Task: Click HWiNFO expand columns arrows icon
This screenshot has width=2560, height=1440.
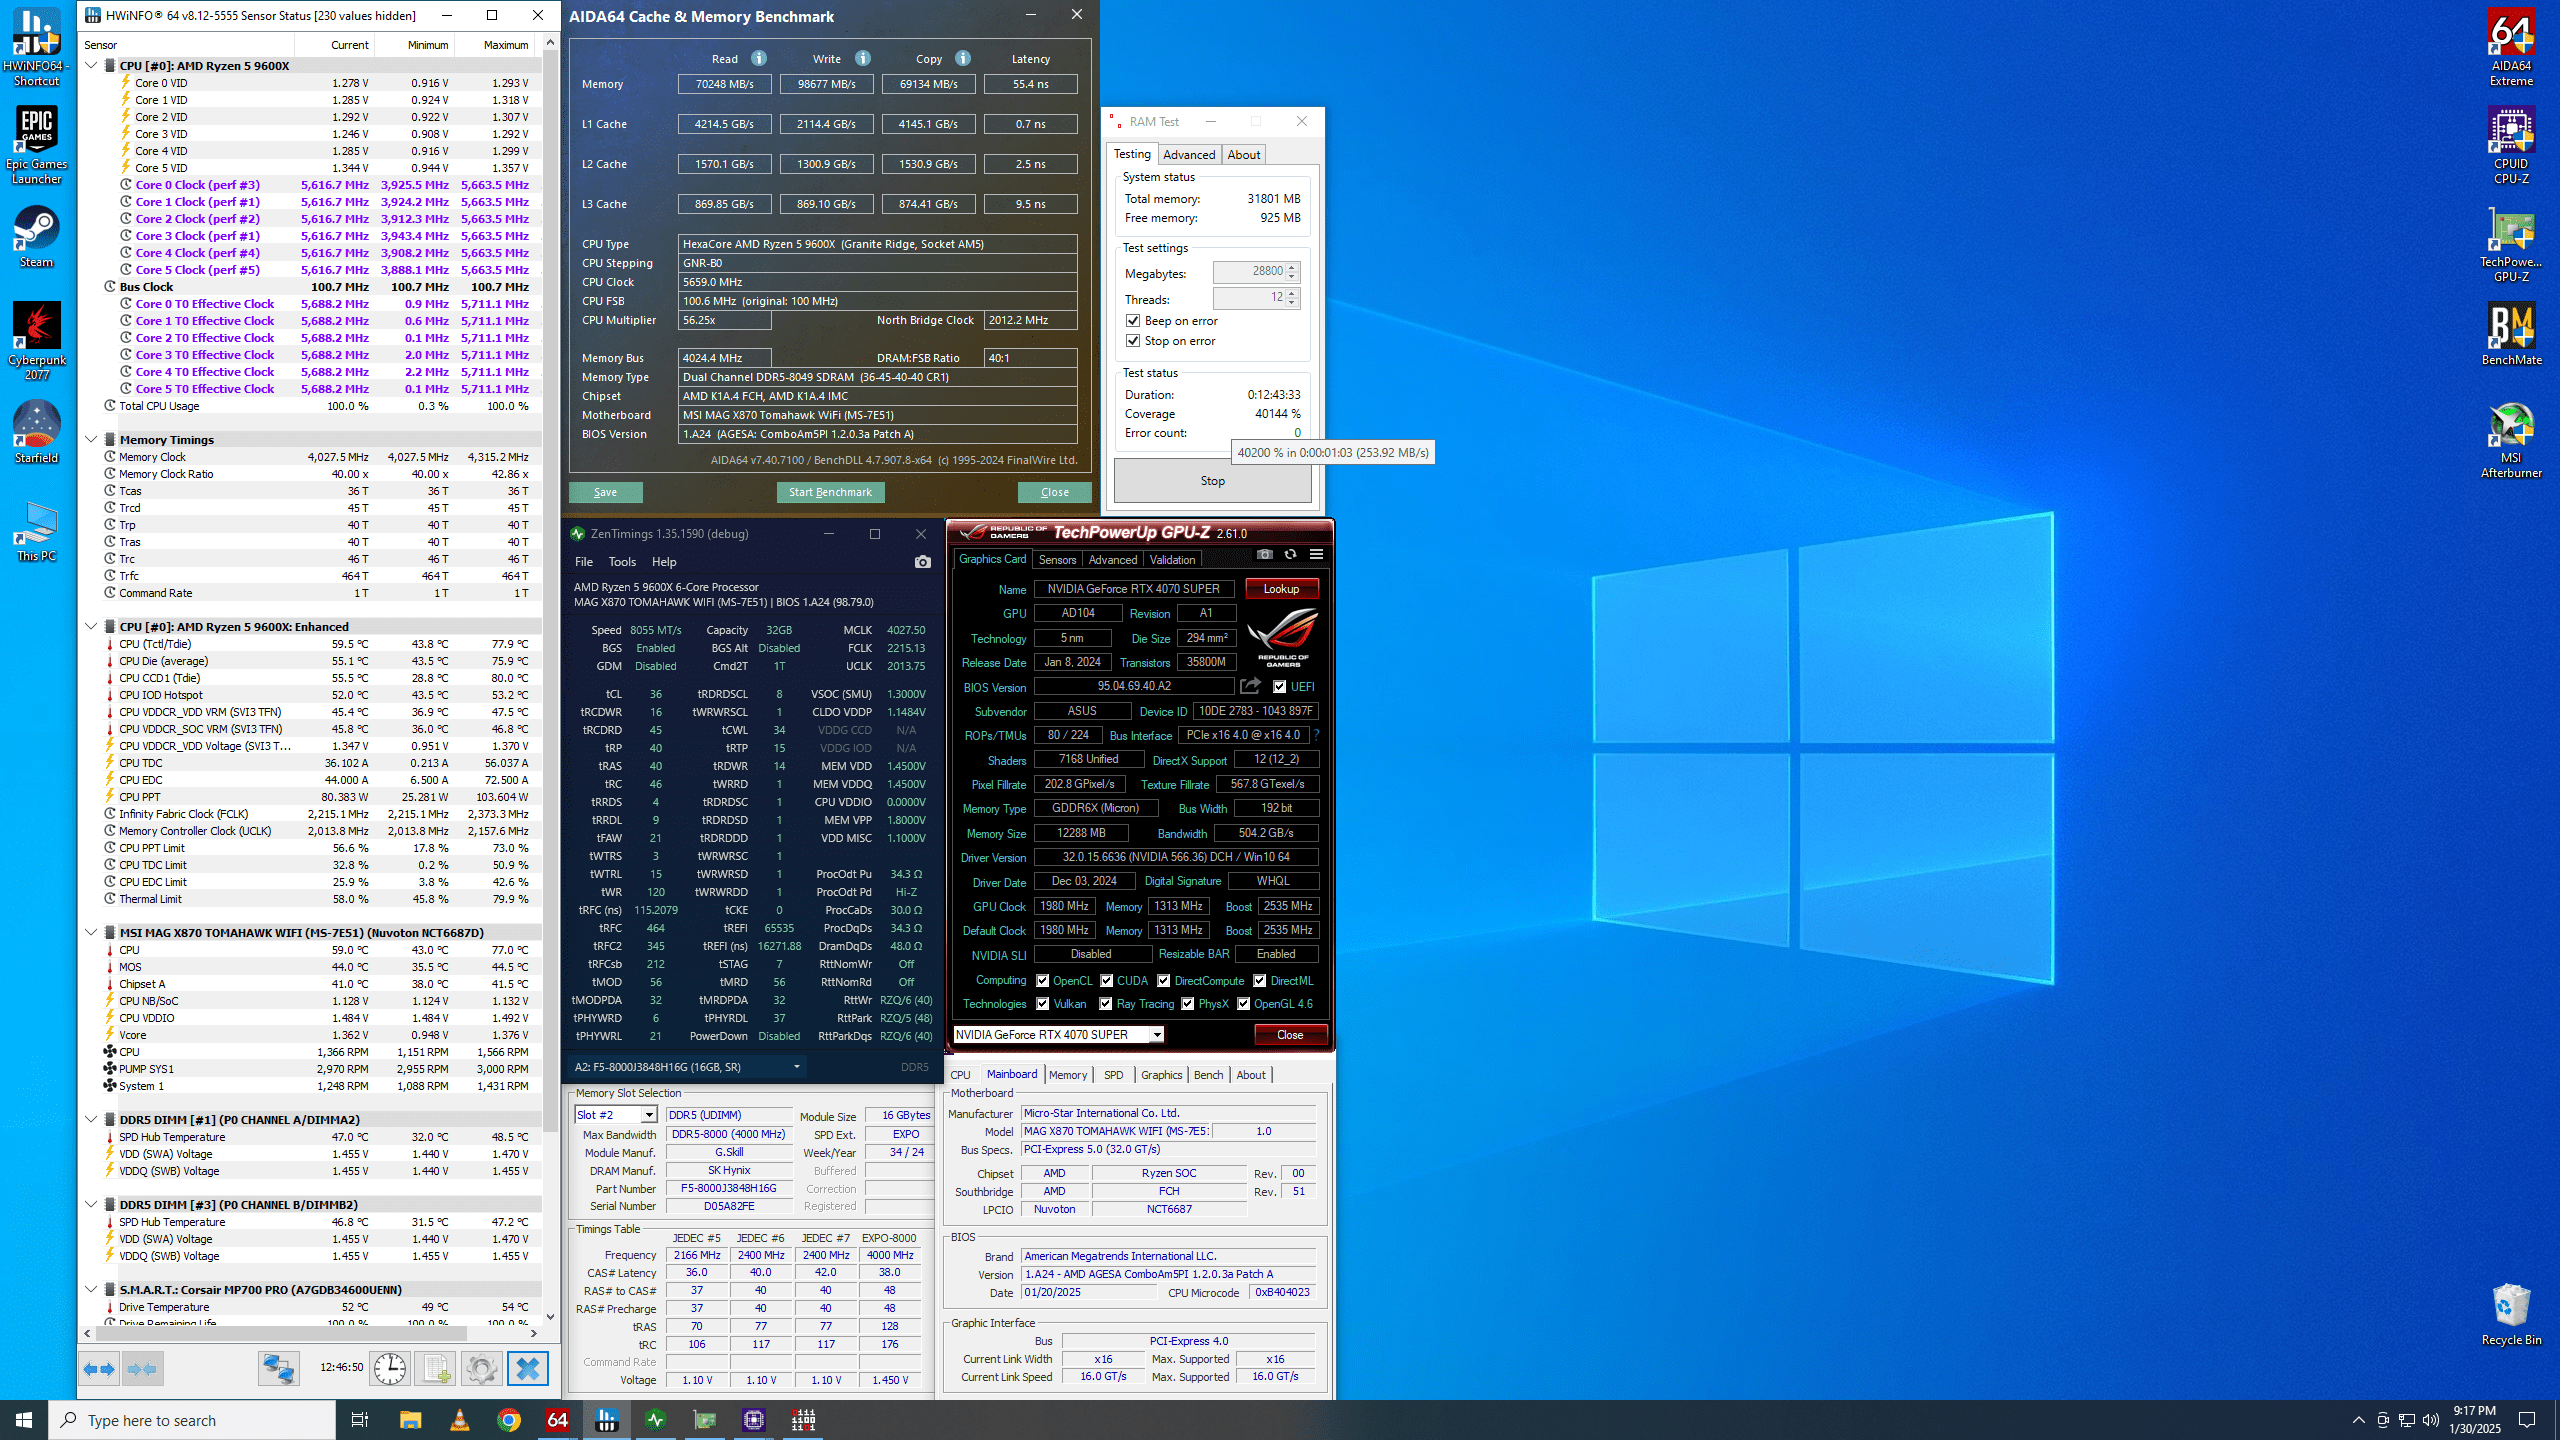Action: click(99, 1368)
